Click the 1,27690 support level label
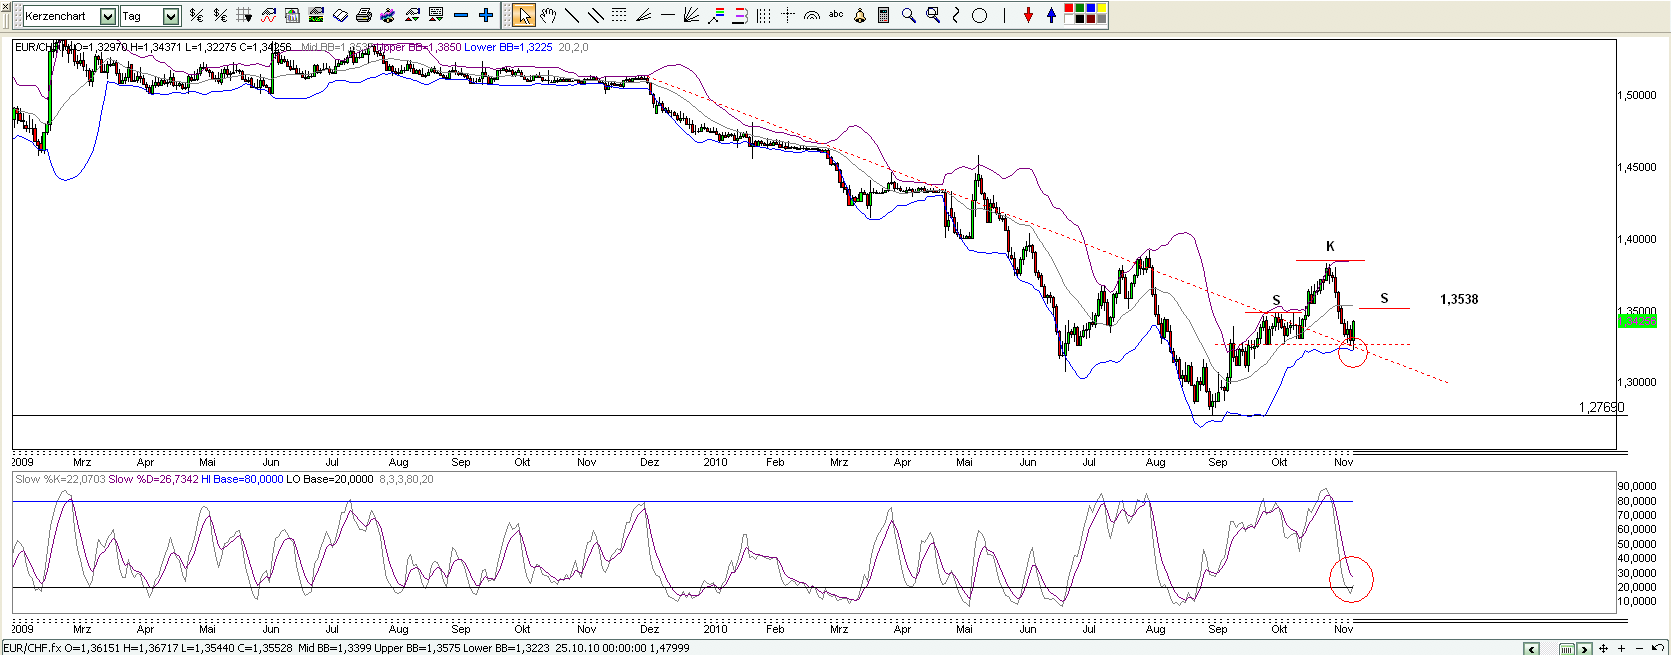Screen dimensions: 1671x655 coord(1602,407)
